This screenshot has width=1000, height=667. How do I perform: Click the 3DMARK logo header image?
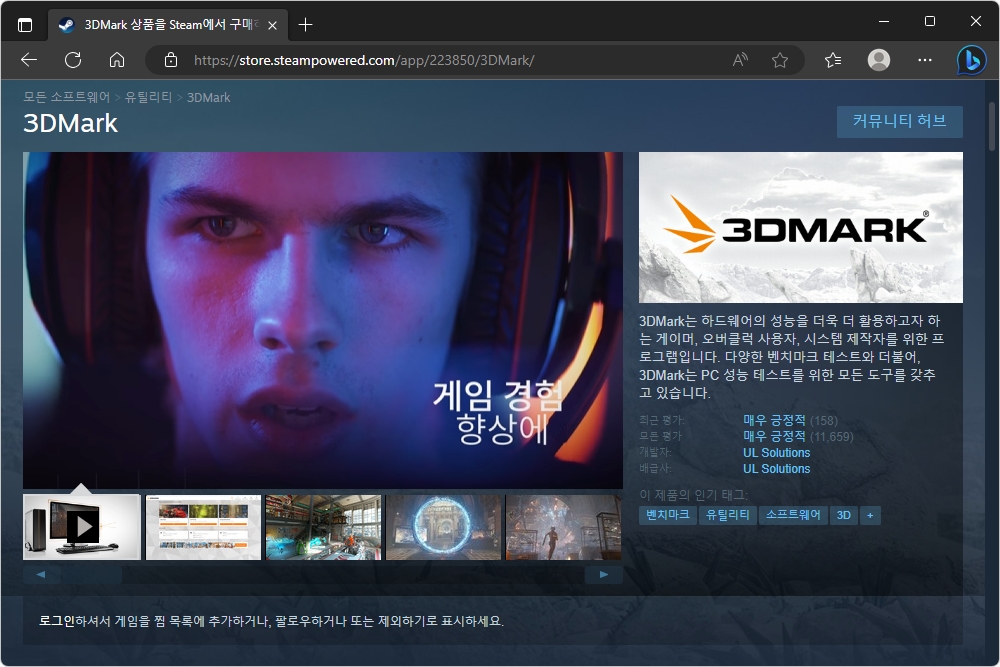(x=800, y=227)
